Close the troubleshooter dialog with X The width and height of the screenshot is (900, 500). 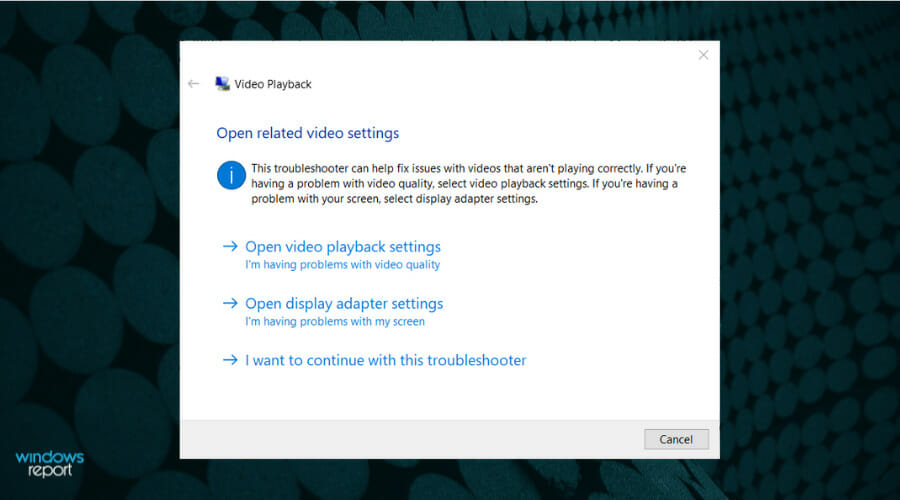[703, 55]
